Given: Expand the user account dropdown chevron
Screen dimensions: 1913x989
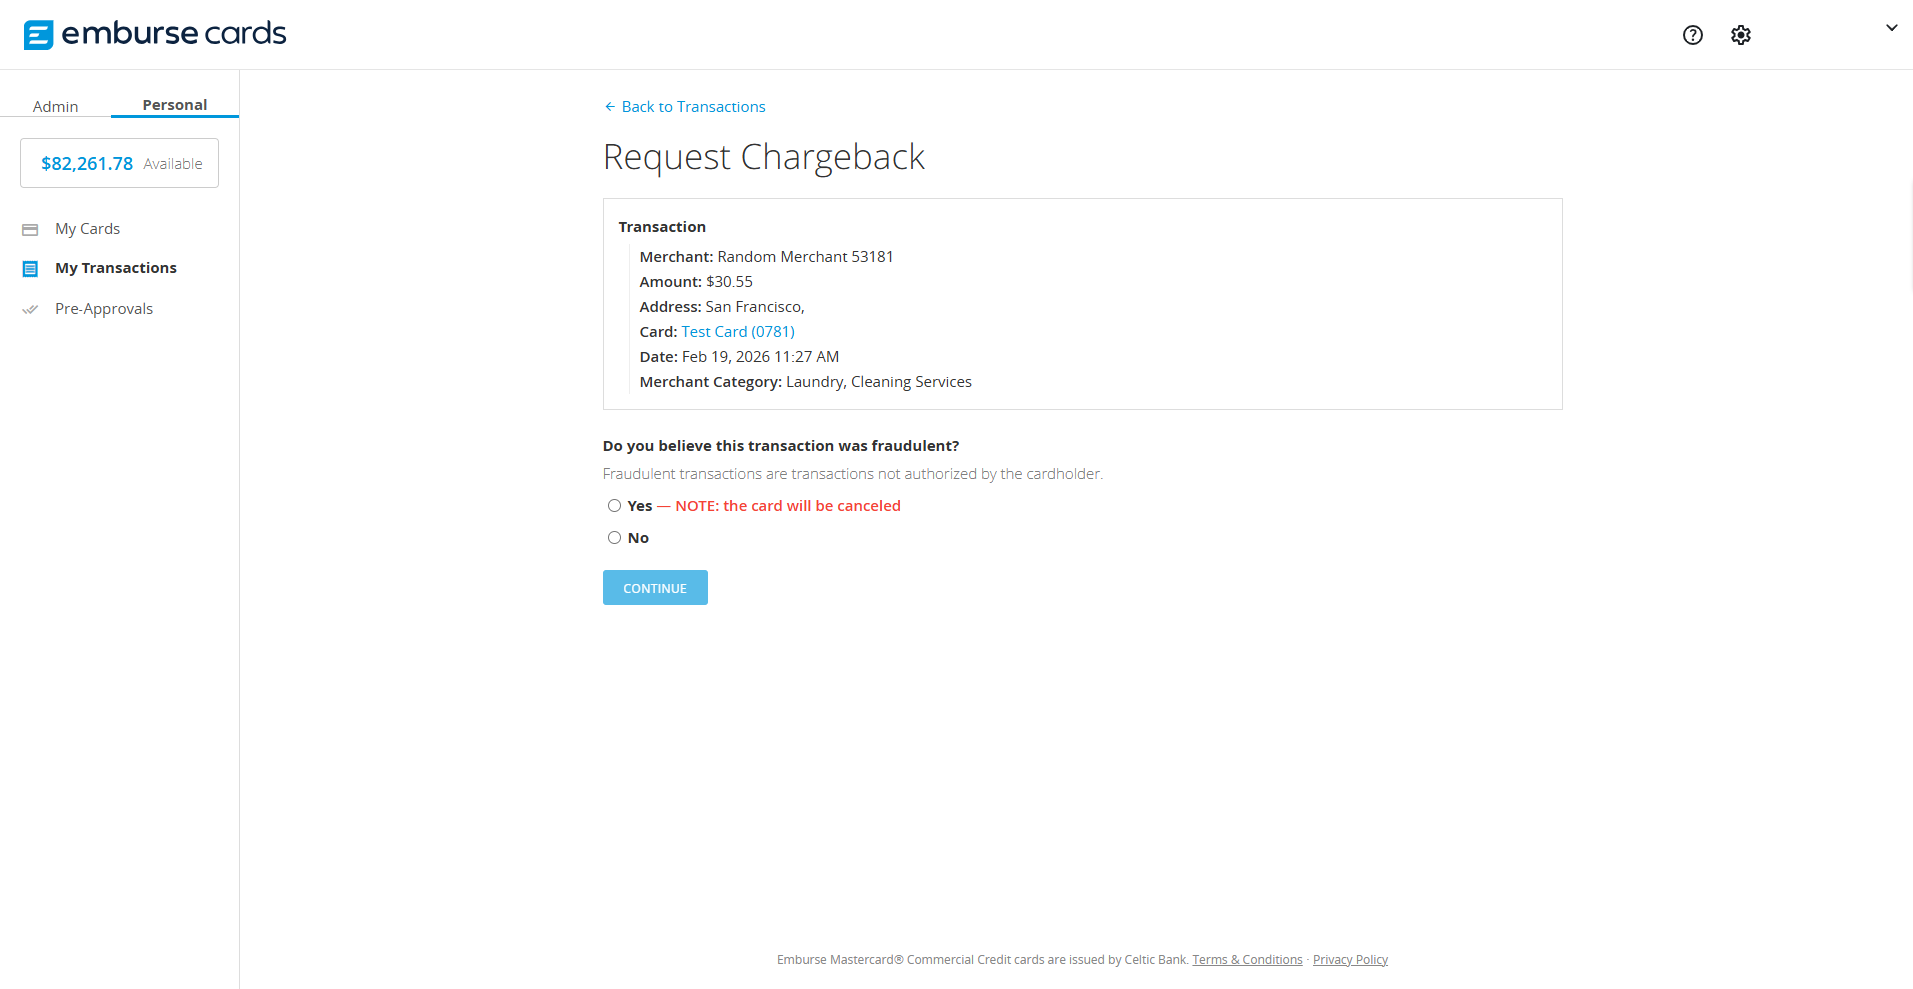Looking at the screenshot, I should point(1891,28).
